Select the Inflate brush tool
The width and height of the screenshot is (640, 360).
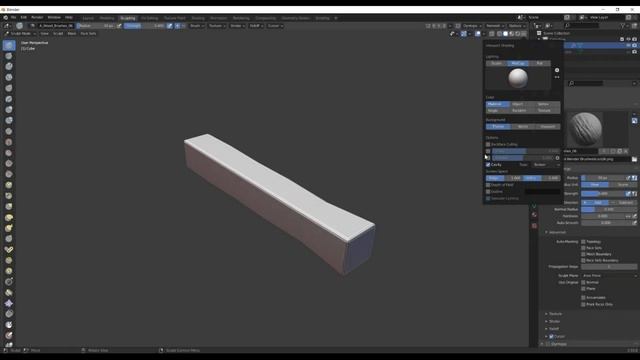(x=9, y=109)
